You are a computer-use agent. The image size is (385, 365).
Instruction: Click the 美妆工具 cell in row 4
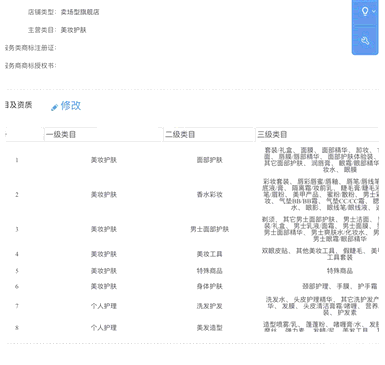(x=209, y=254)
